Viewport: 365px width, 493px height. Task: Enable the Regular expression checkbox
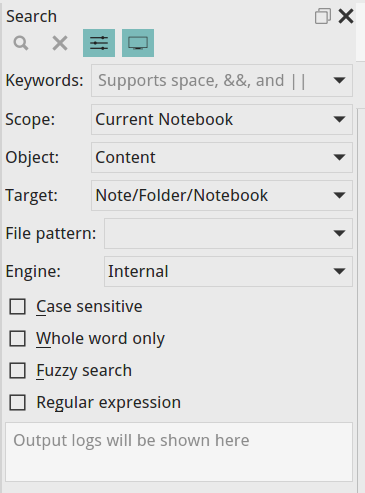[17, 402]
